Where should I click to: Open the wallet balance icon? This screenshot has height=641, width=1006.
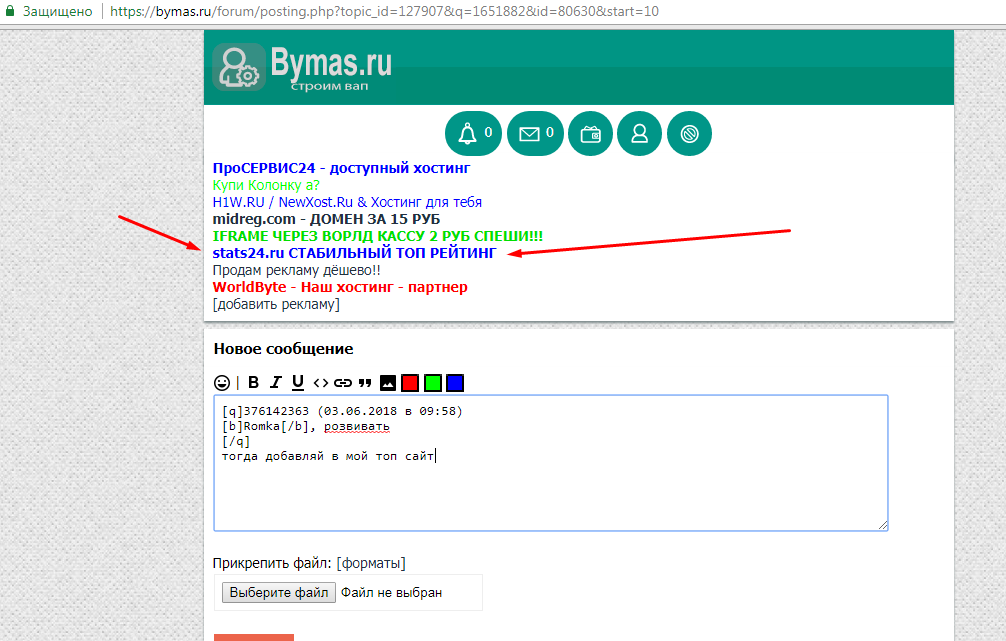590,134
